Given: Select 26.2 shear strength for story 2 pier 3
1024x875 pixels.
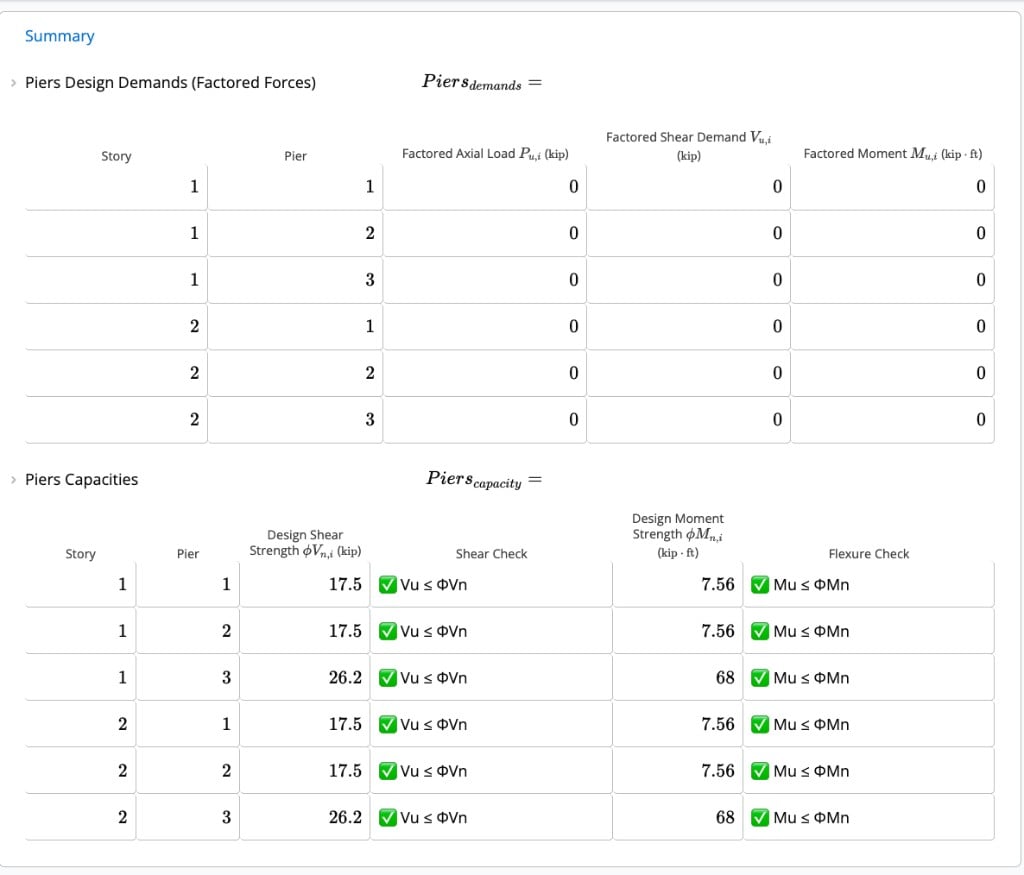Looking at the screenshot, I should [x=345, y=818].
